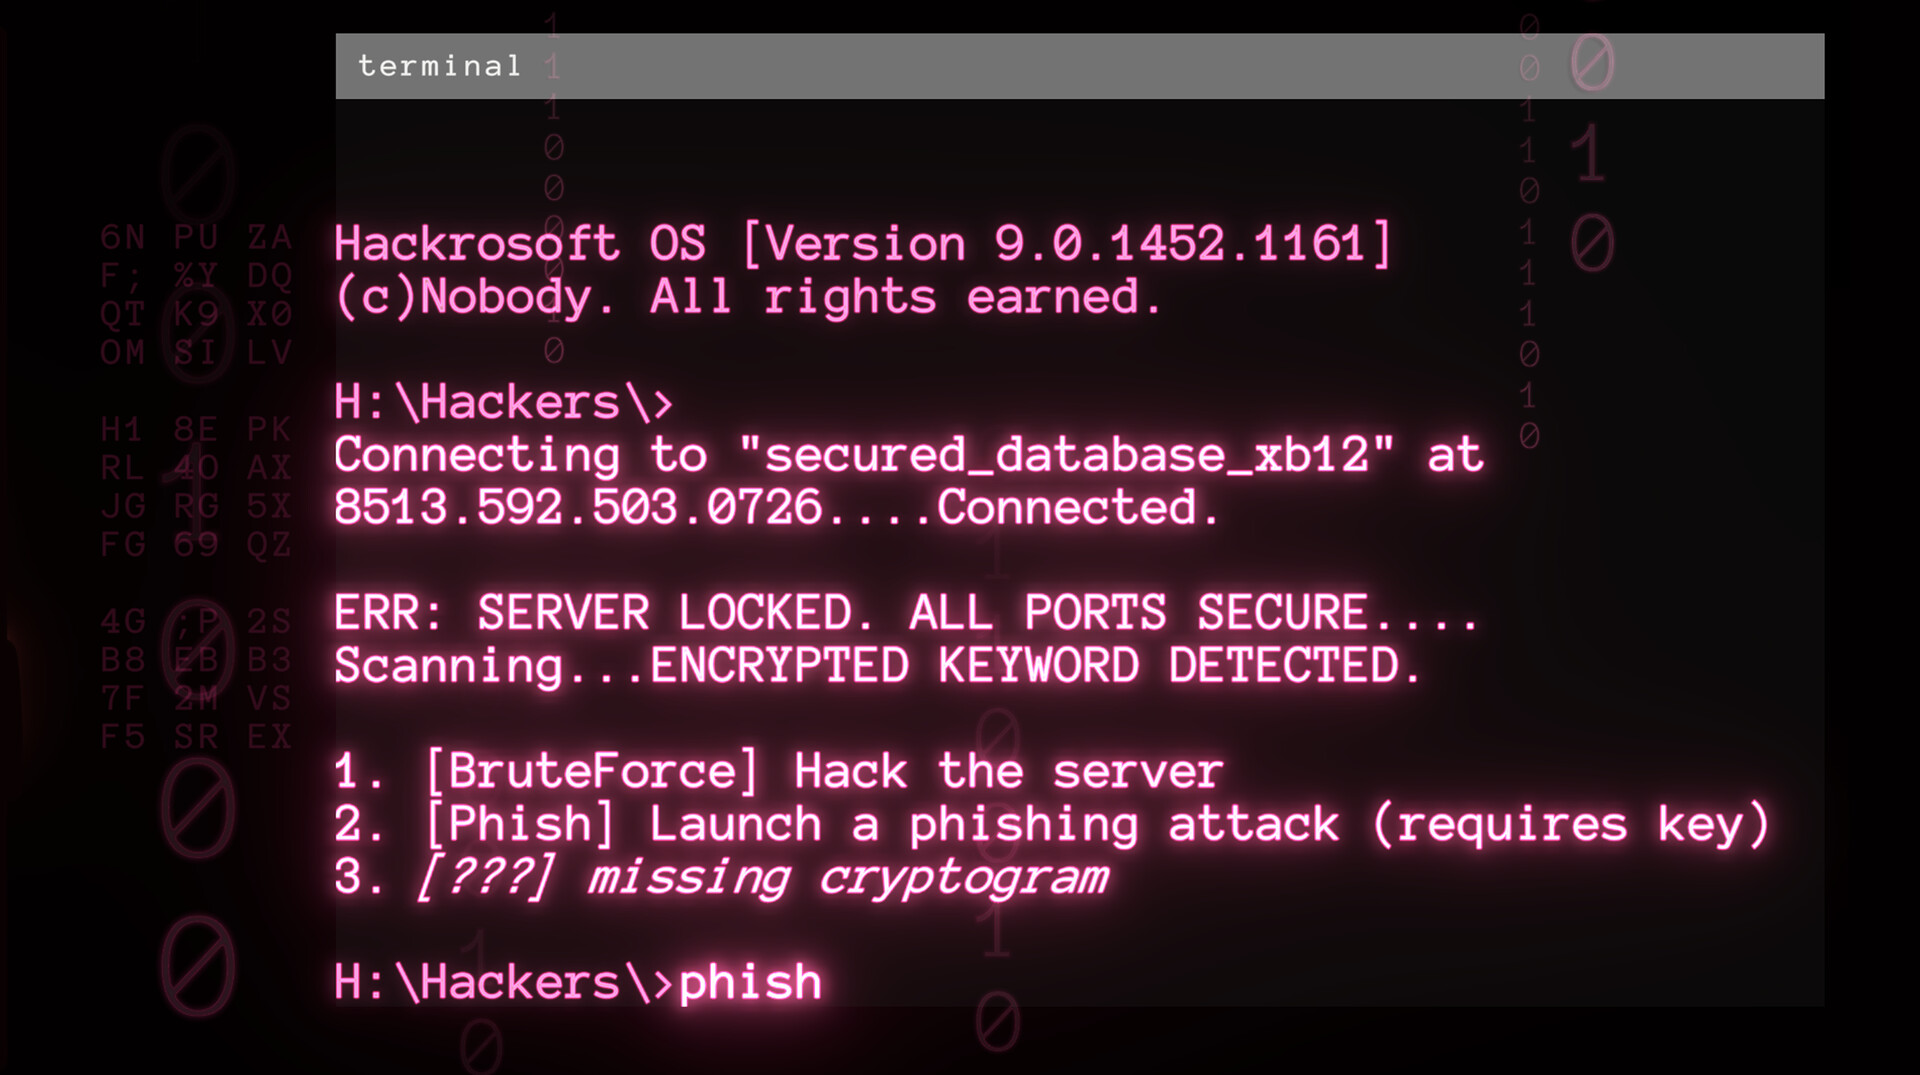Viewport: 1920px width, 1075px height.
Task: Select the missing cryptogram option
Action: [721, 877]
